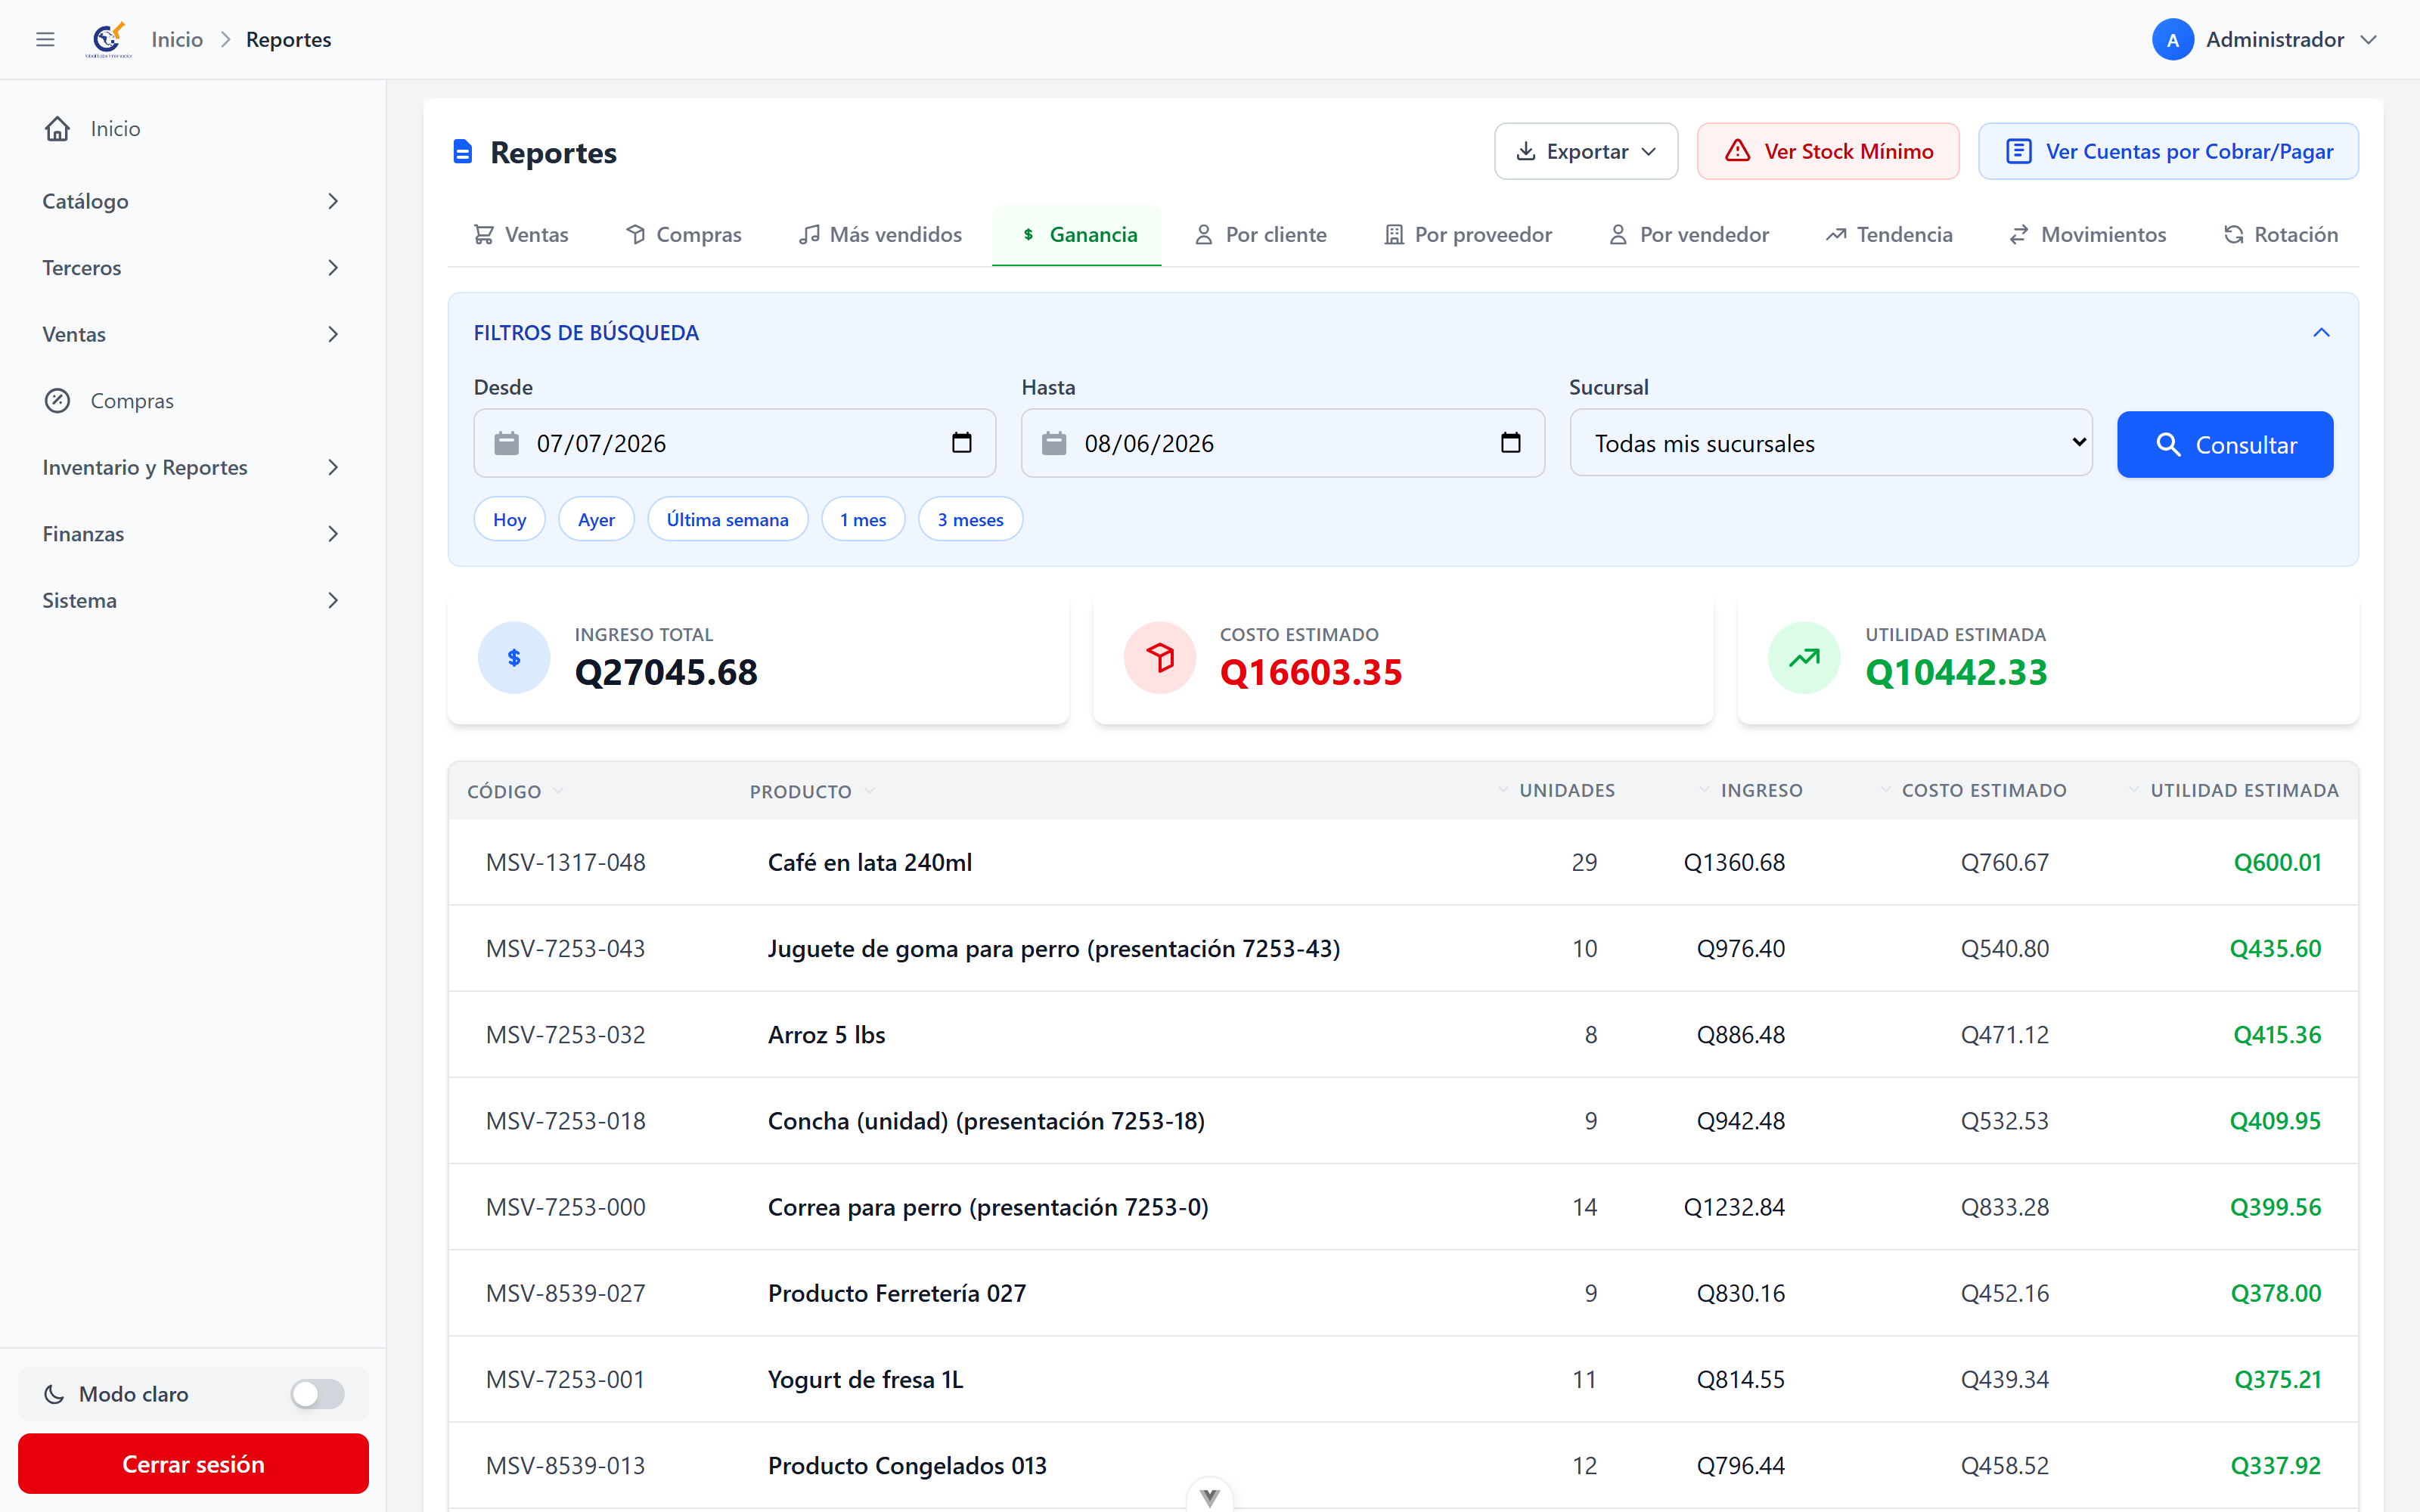Switch to the Más vendidos tab
The height and width of the screenshot is (1512, 2420).
(x=880, y=235)
